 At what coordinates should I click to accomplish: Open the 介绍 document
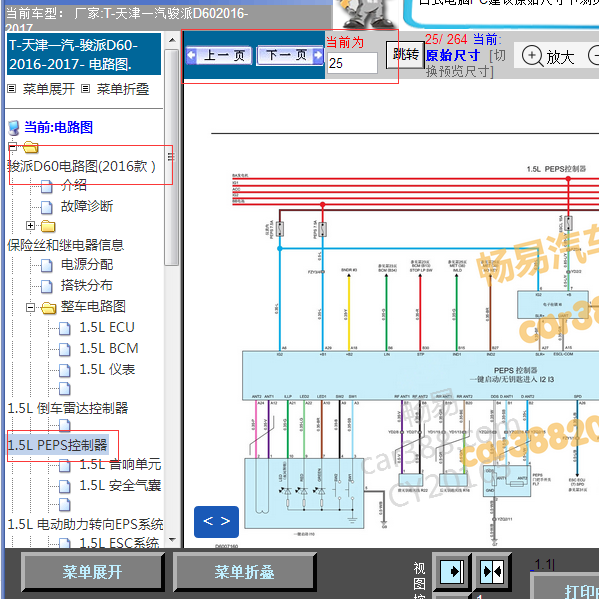tap(73, 185)
